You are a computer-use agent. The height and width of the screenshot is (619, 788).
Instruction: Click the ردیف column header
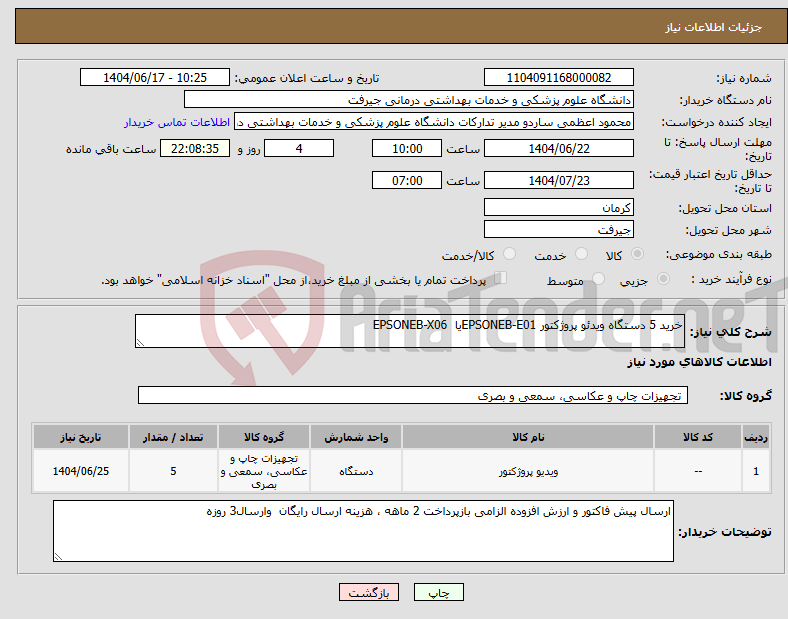click(x=756, y=437)
